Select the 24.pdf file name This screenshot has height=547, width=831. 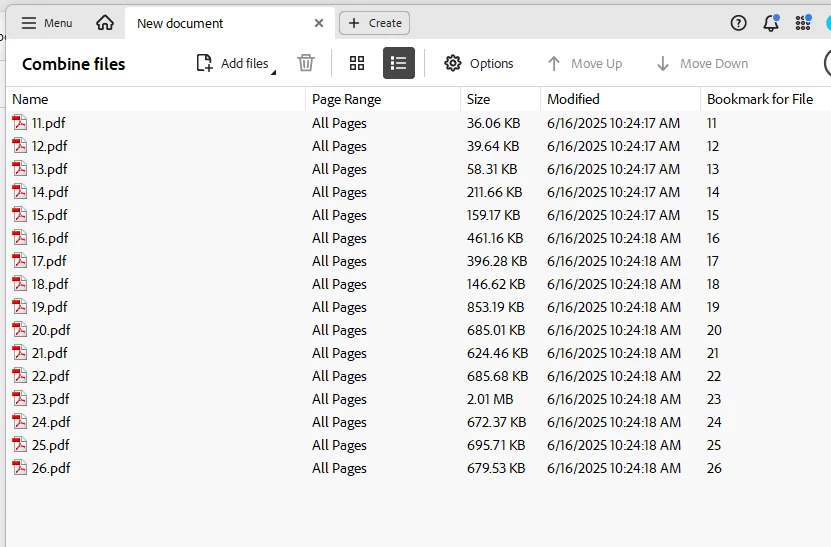(x=51, y=422)
